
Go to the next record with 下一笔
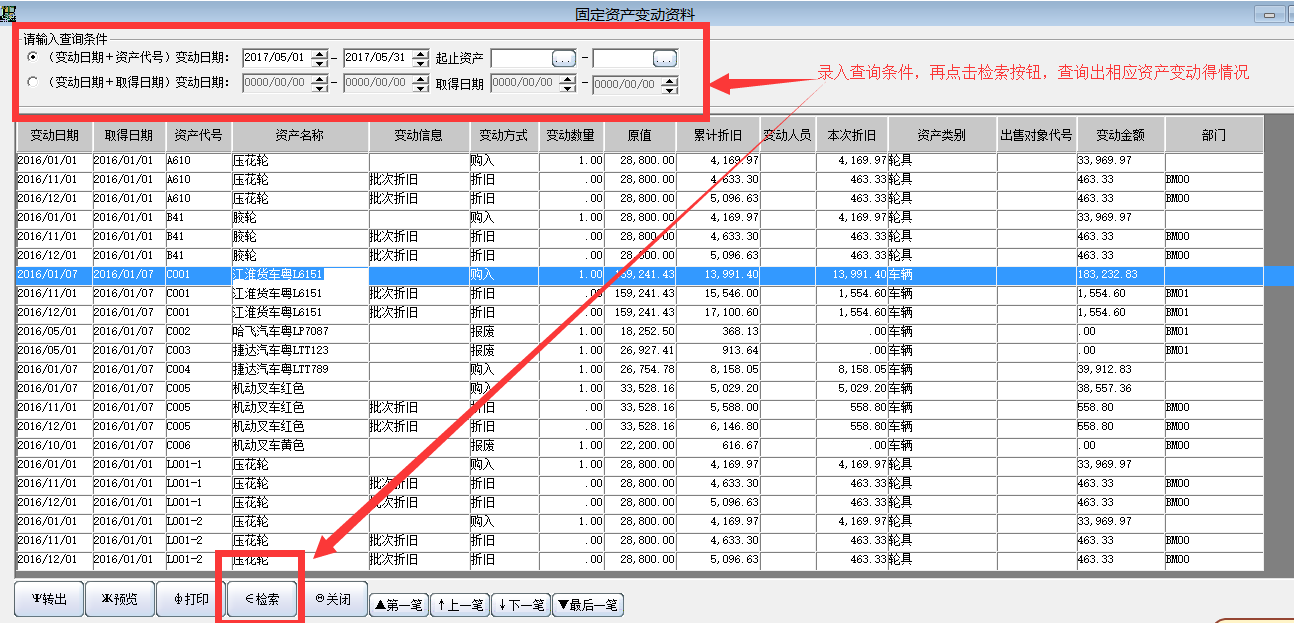pos(523,605)
